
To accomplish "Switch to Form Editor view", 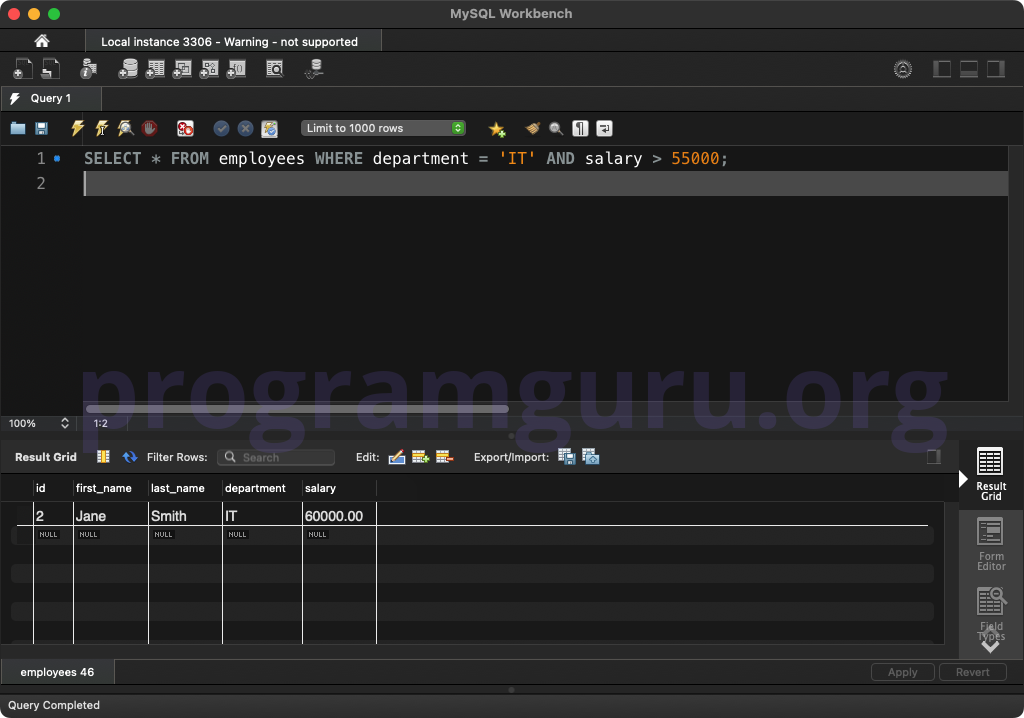I will 991,544.
